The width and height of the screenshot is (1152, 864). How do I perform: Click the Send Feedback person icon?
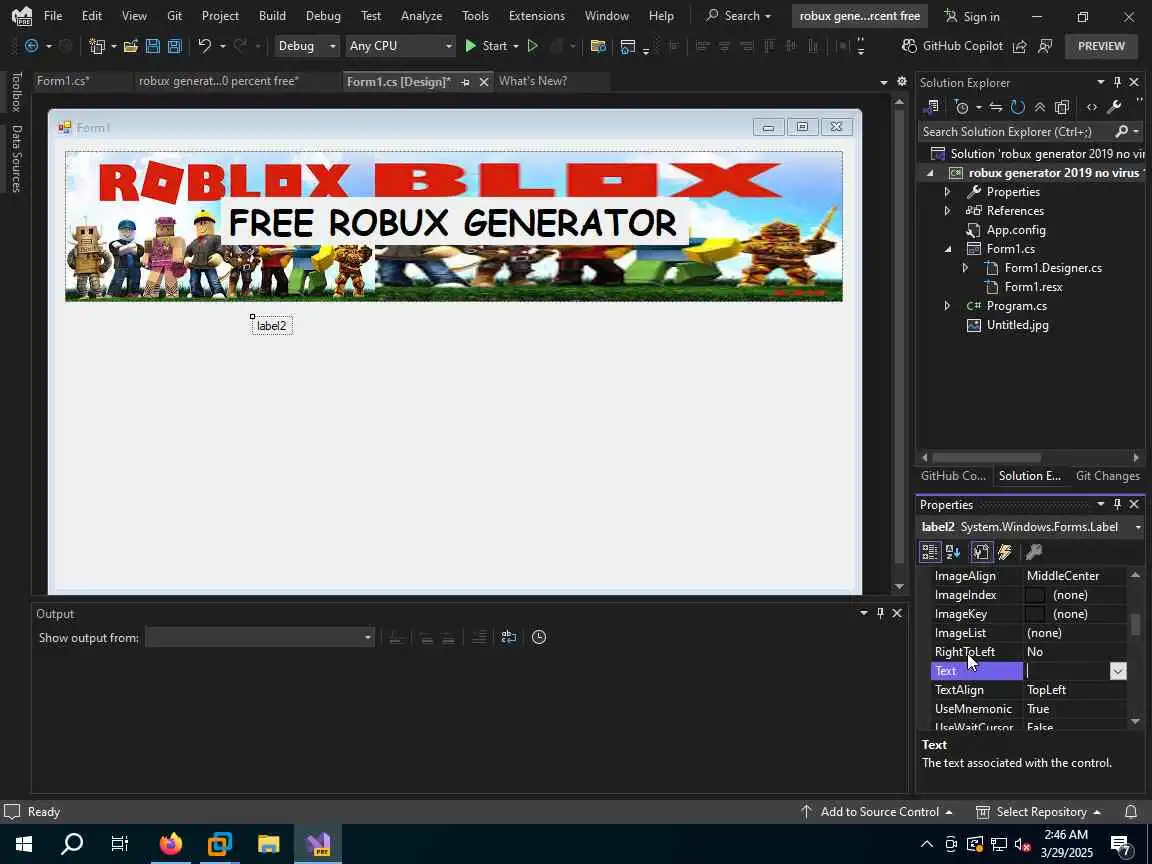pyautogui.click(x=1045, y=46)
